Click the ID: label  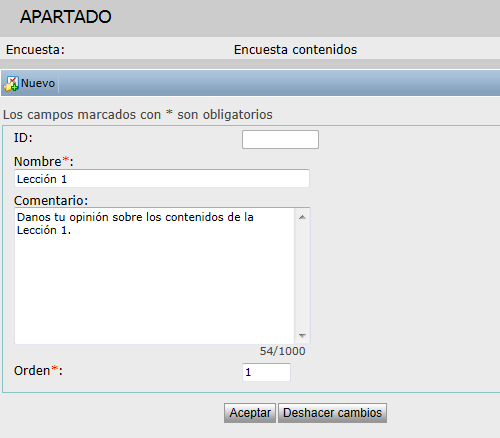tap(23, 138)
